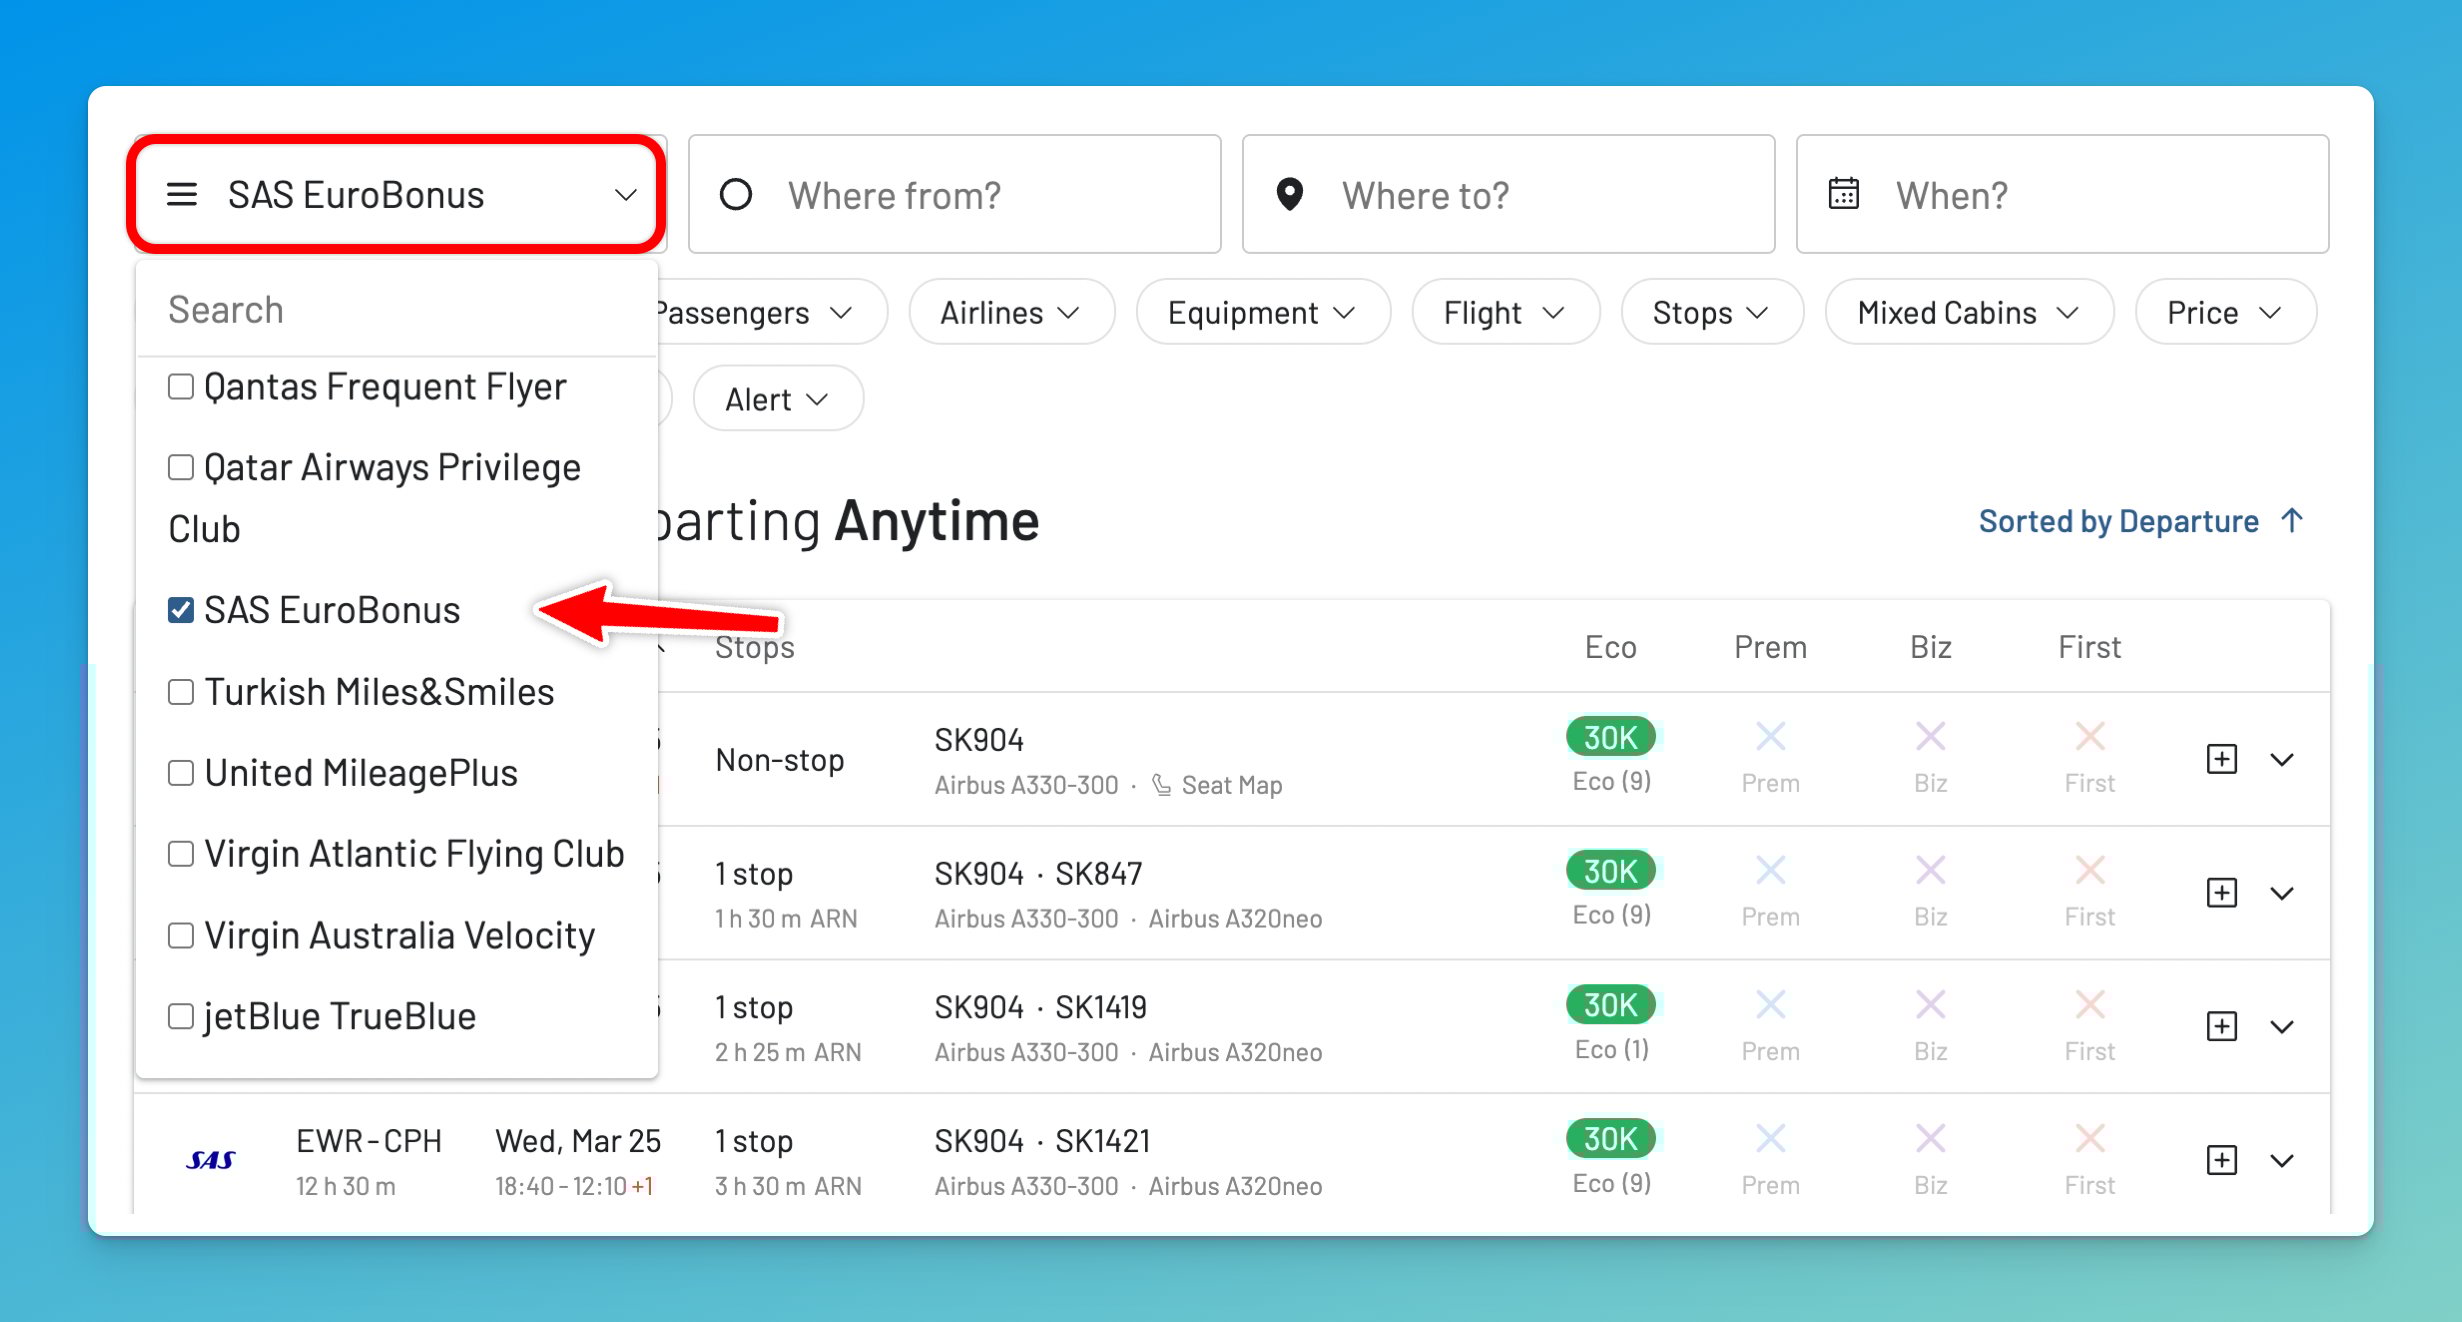Click the calendar icon in When field
The image size is (2462, 1322).
point(1843,194)
